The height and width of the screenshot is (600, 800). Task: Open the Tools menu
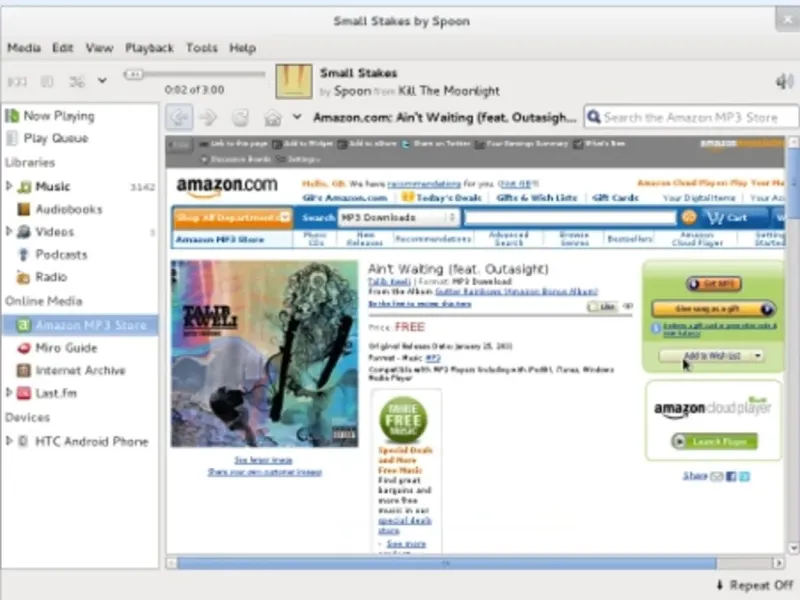pos(202,48)
